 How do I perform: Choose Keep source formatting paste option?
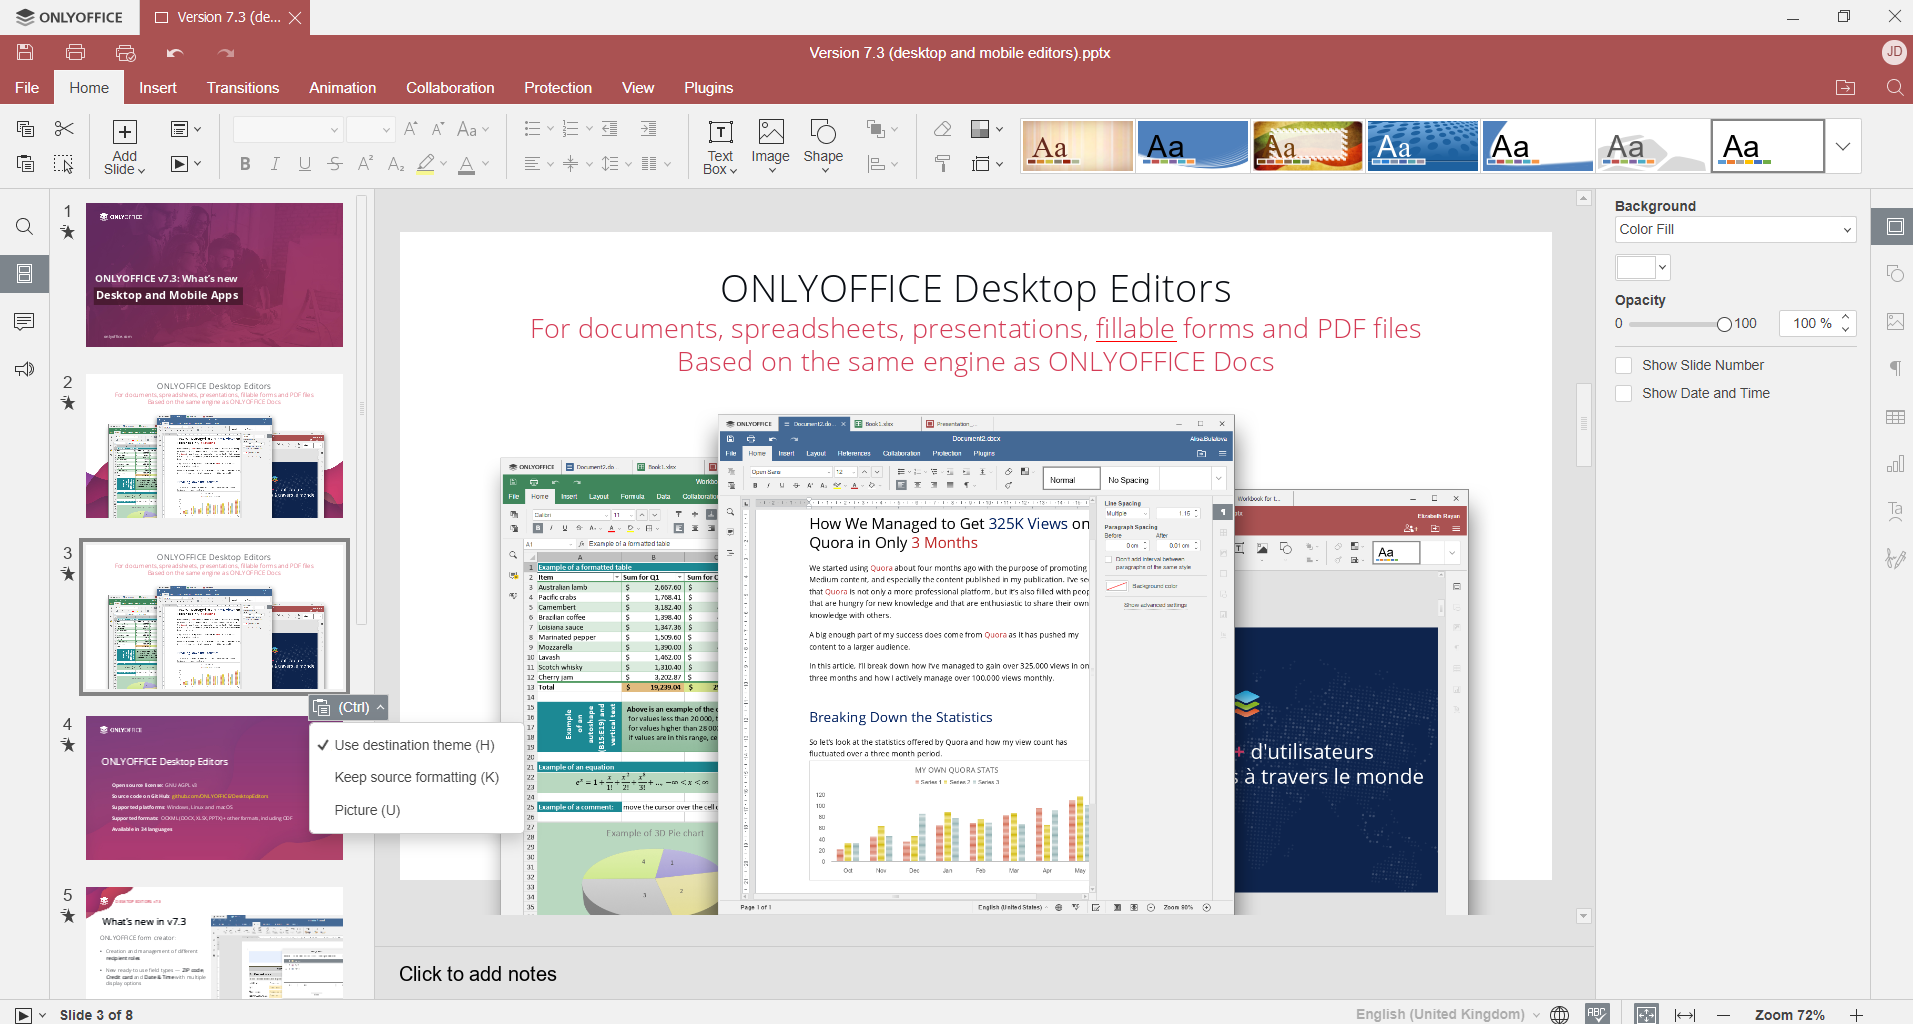click(x=415, y=777)
